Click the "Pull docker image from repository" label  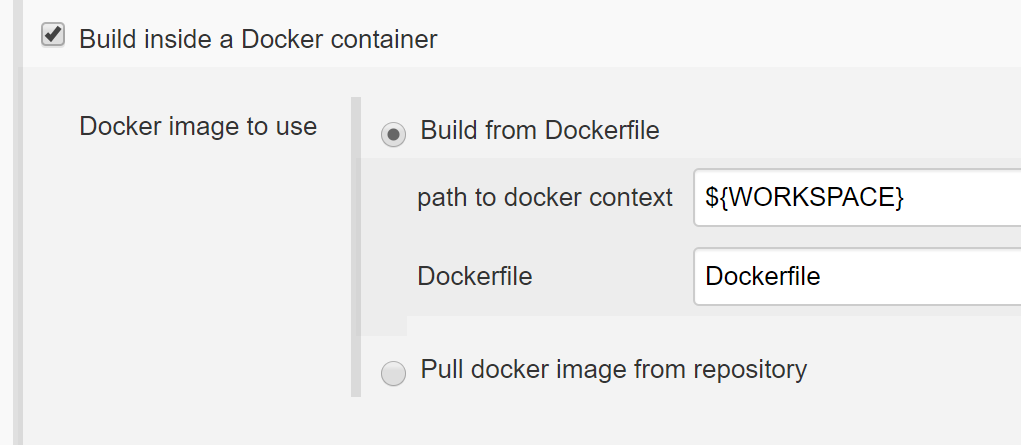click(613, 369)
